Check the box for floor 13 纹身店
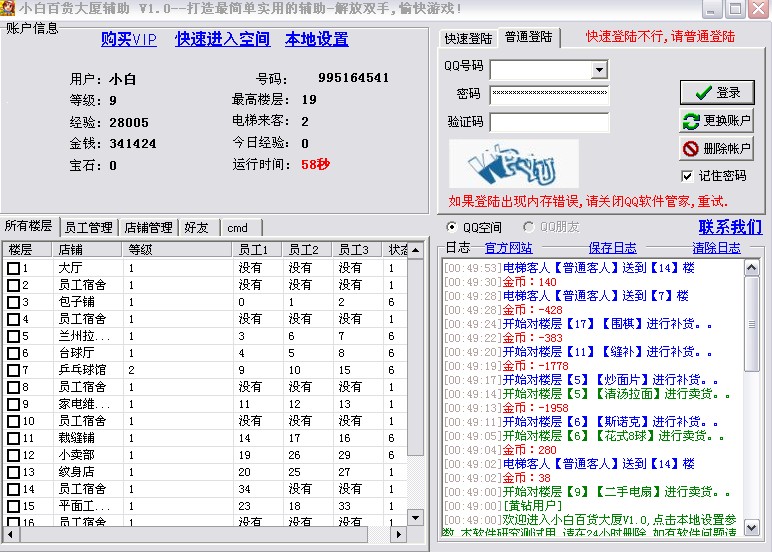Image resolution: width=772 pixels, height=552 pixels. pos(14,473)
